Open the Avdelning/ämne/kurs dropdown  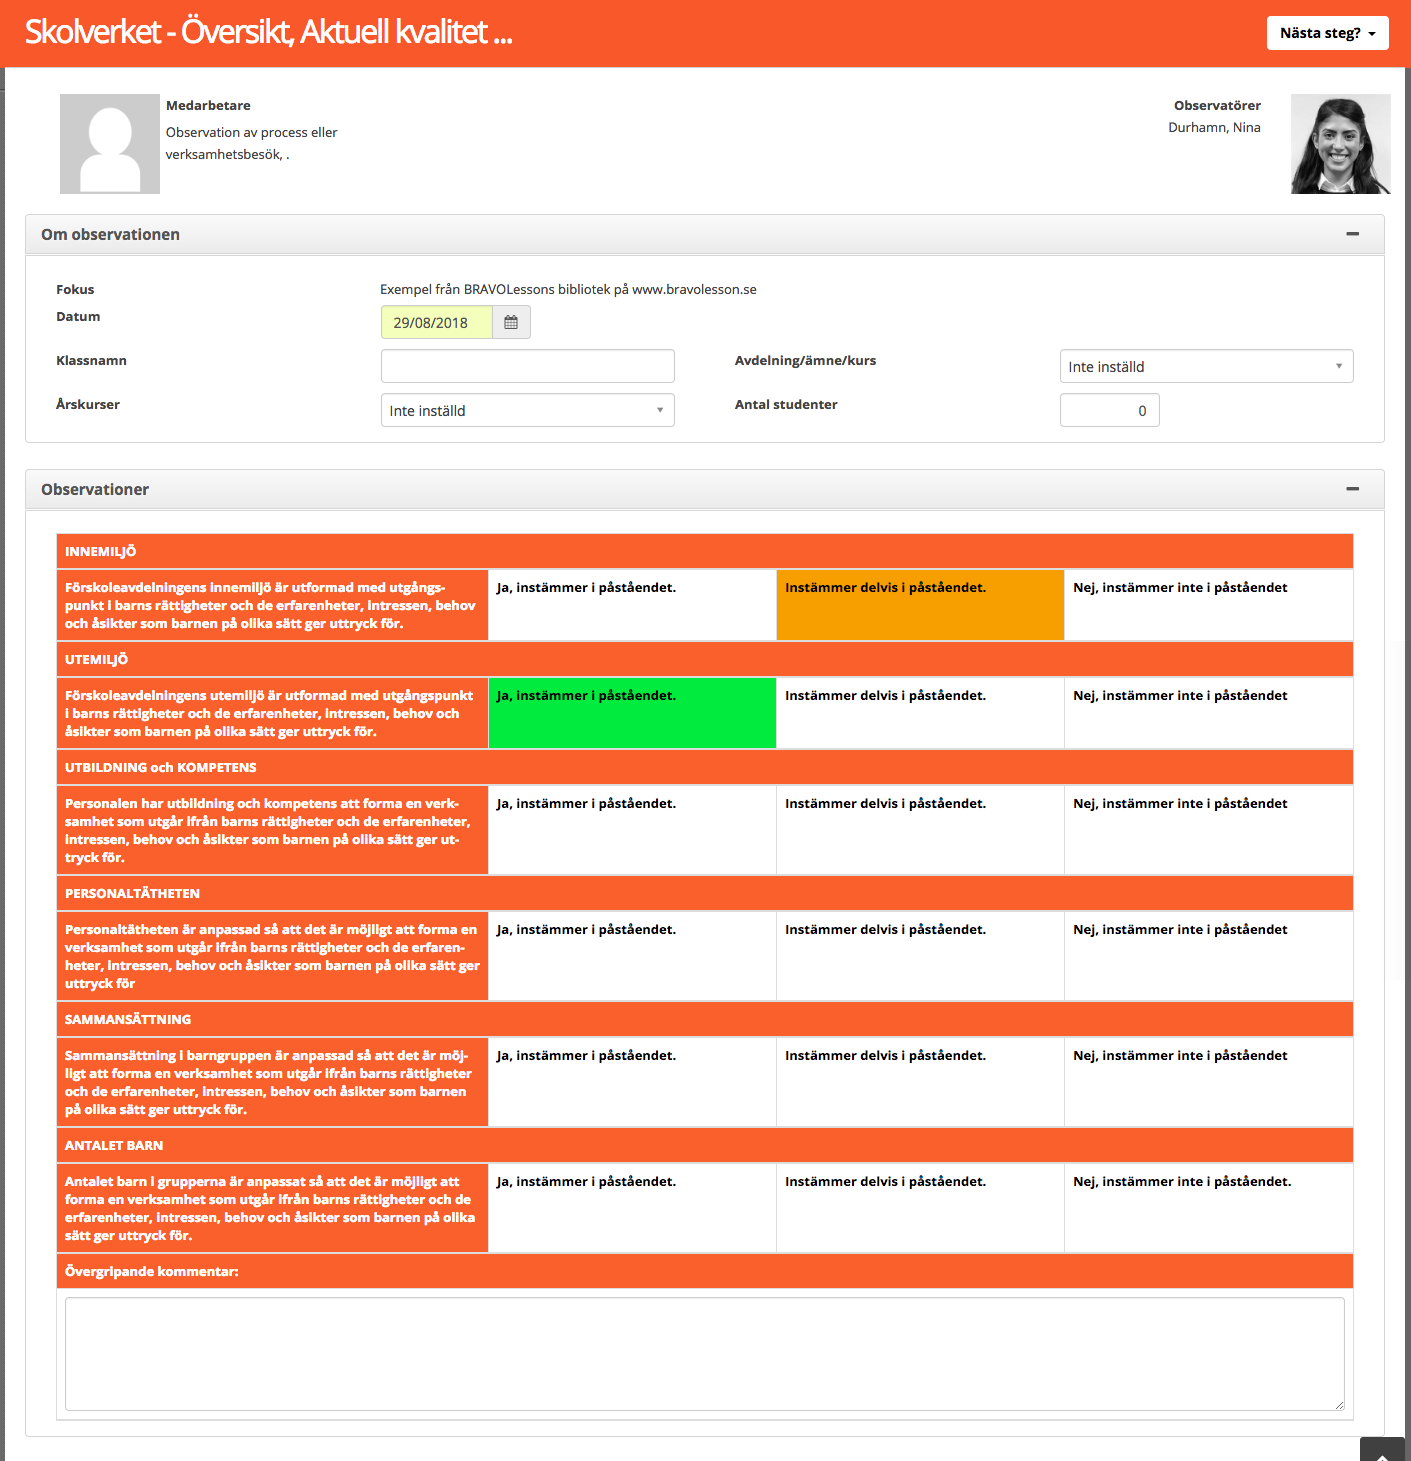coord(1206,366)
